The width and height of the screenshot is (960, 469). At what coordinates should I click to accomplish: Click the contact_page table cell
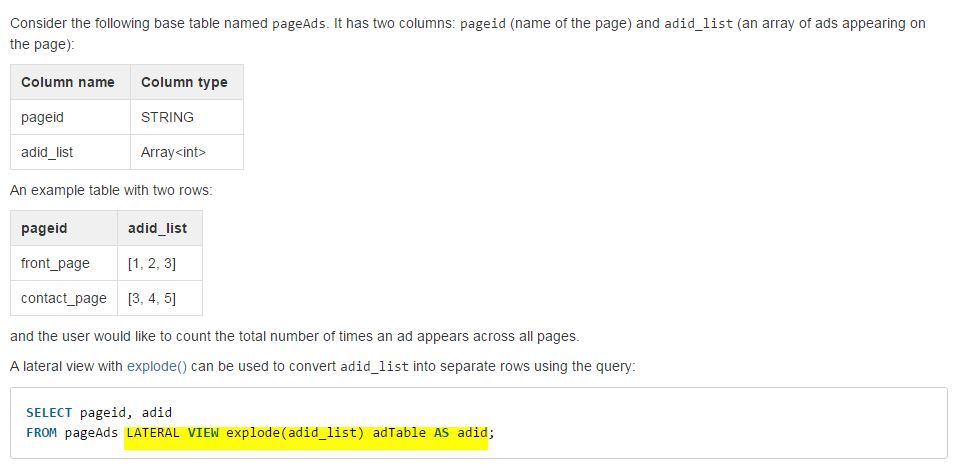point(63,298)
